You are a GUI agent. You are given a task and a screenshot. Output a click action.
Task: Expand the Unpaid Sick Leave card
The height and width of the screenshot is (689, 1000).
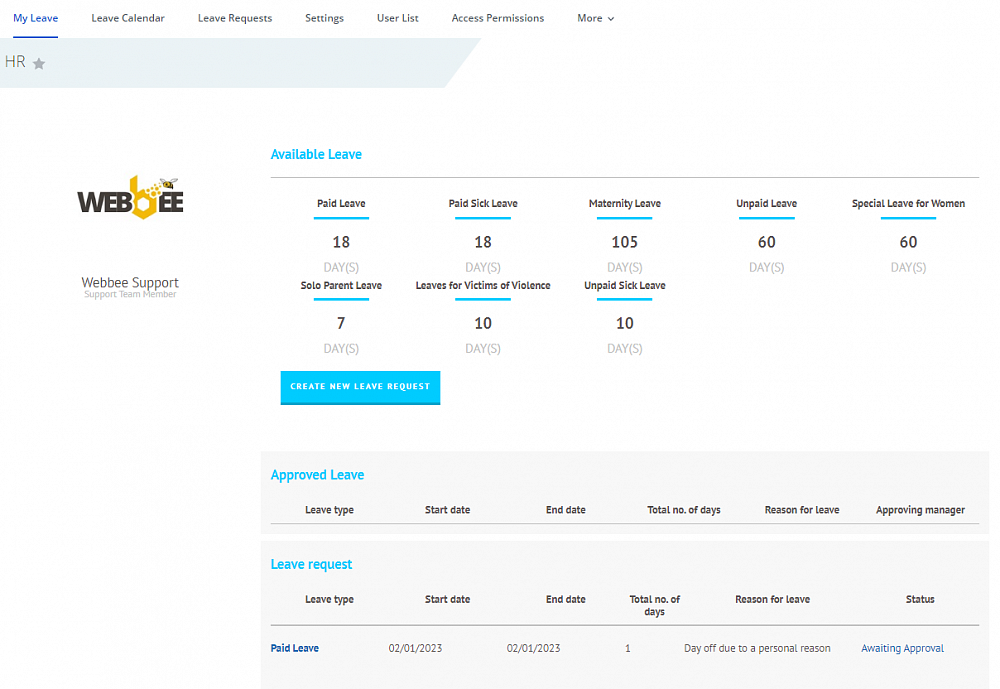[624, 286]
